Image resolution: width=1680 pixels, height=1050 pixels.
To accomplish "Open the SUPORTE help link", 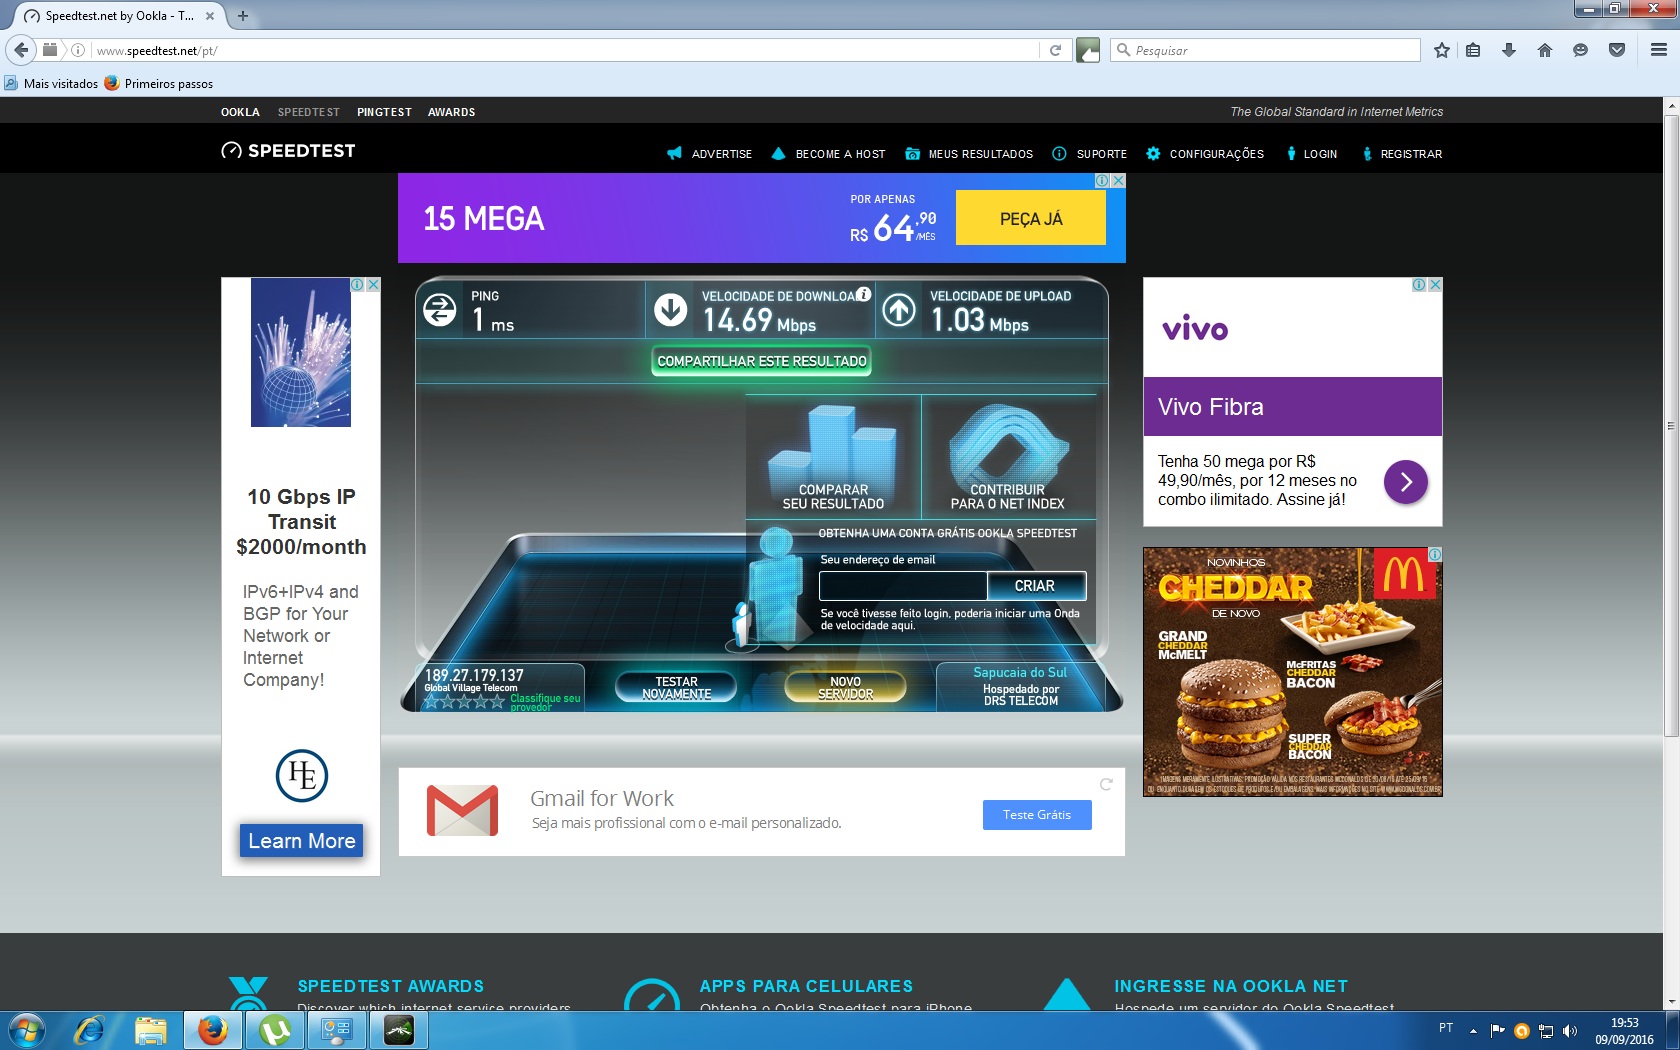I will tap(1090, 154).
